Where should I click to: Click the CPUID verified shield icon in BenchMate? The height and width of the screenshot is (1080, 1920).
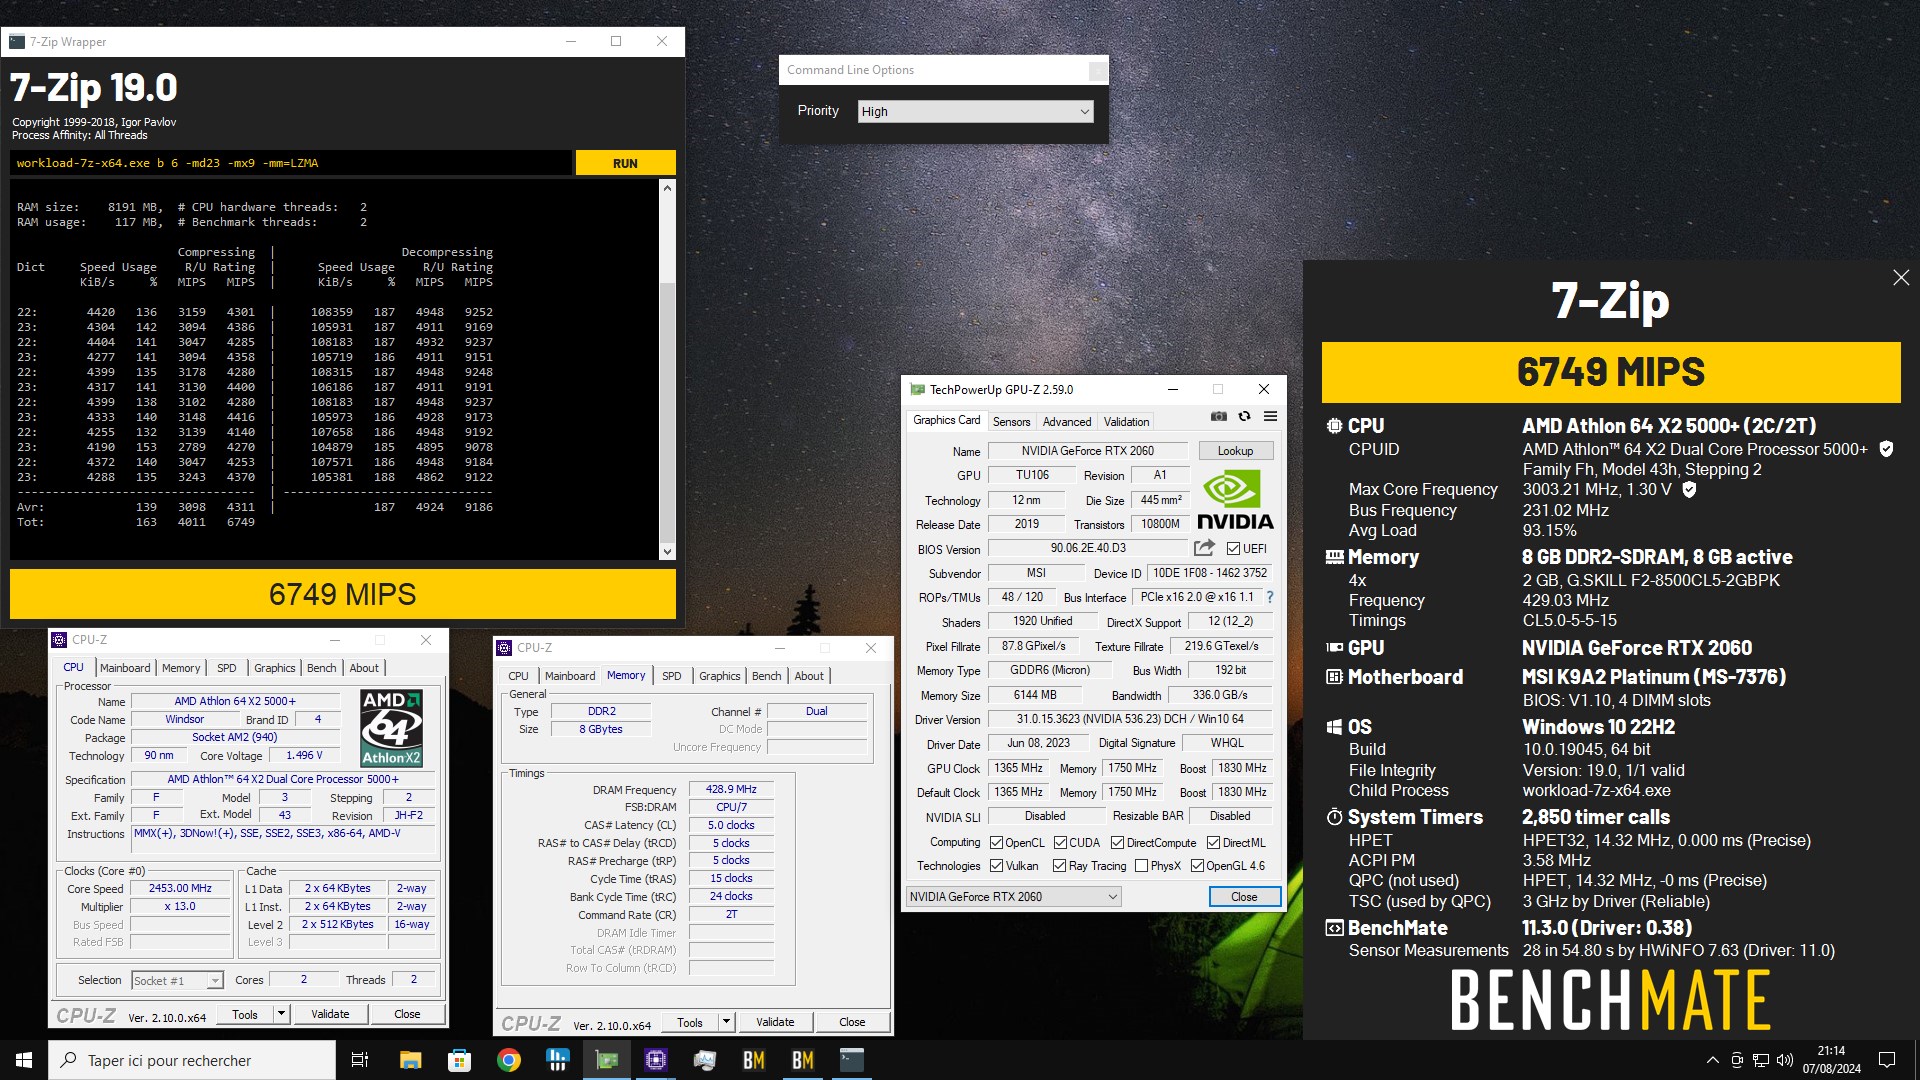coord(1886,449)
